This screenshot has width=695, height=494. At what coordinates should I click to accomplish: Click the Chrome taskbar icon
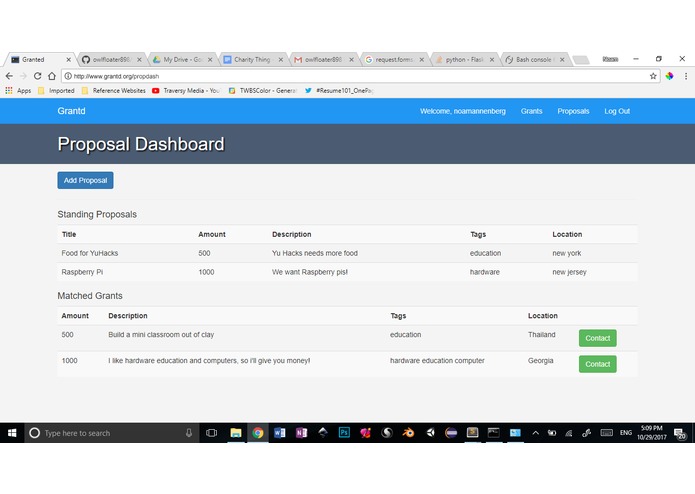(x=258, y=433)
